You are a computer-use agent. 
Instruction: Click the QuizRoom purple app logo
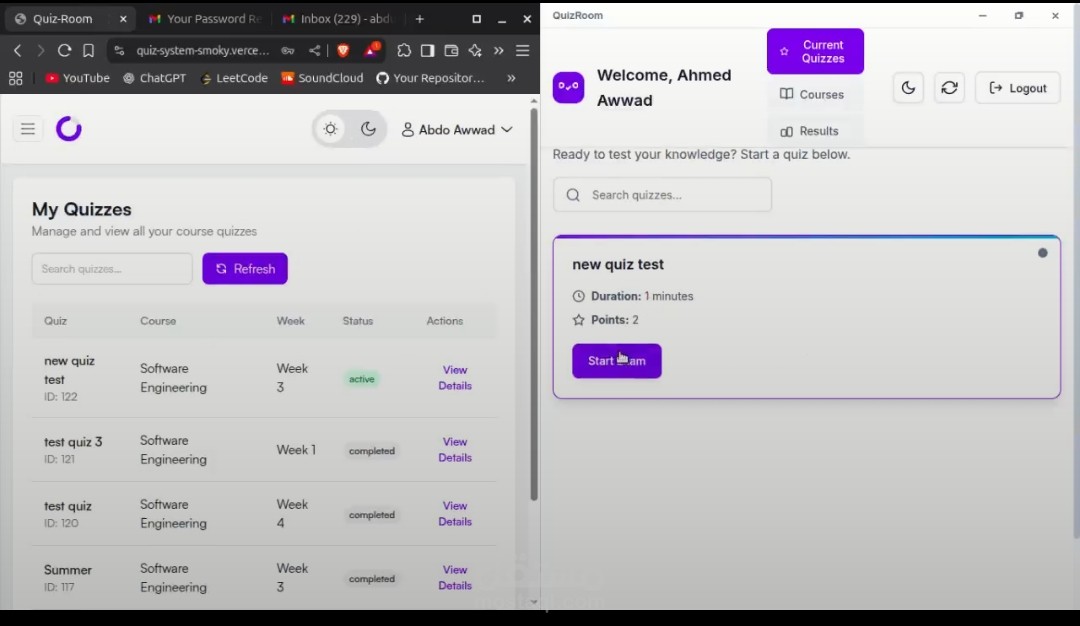click(568, 87)
